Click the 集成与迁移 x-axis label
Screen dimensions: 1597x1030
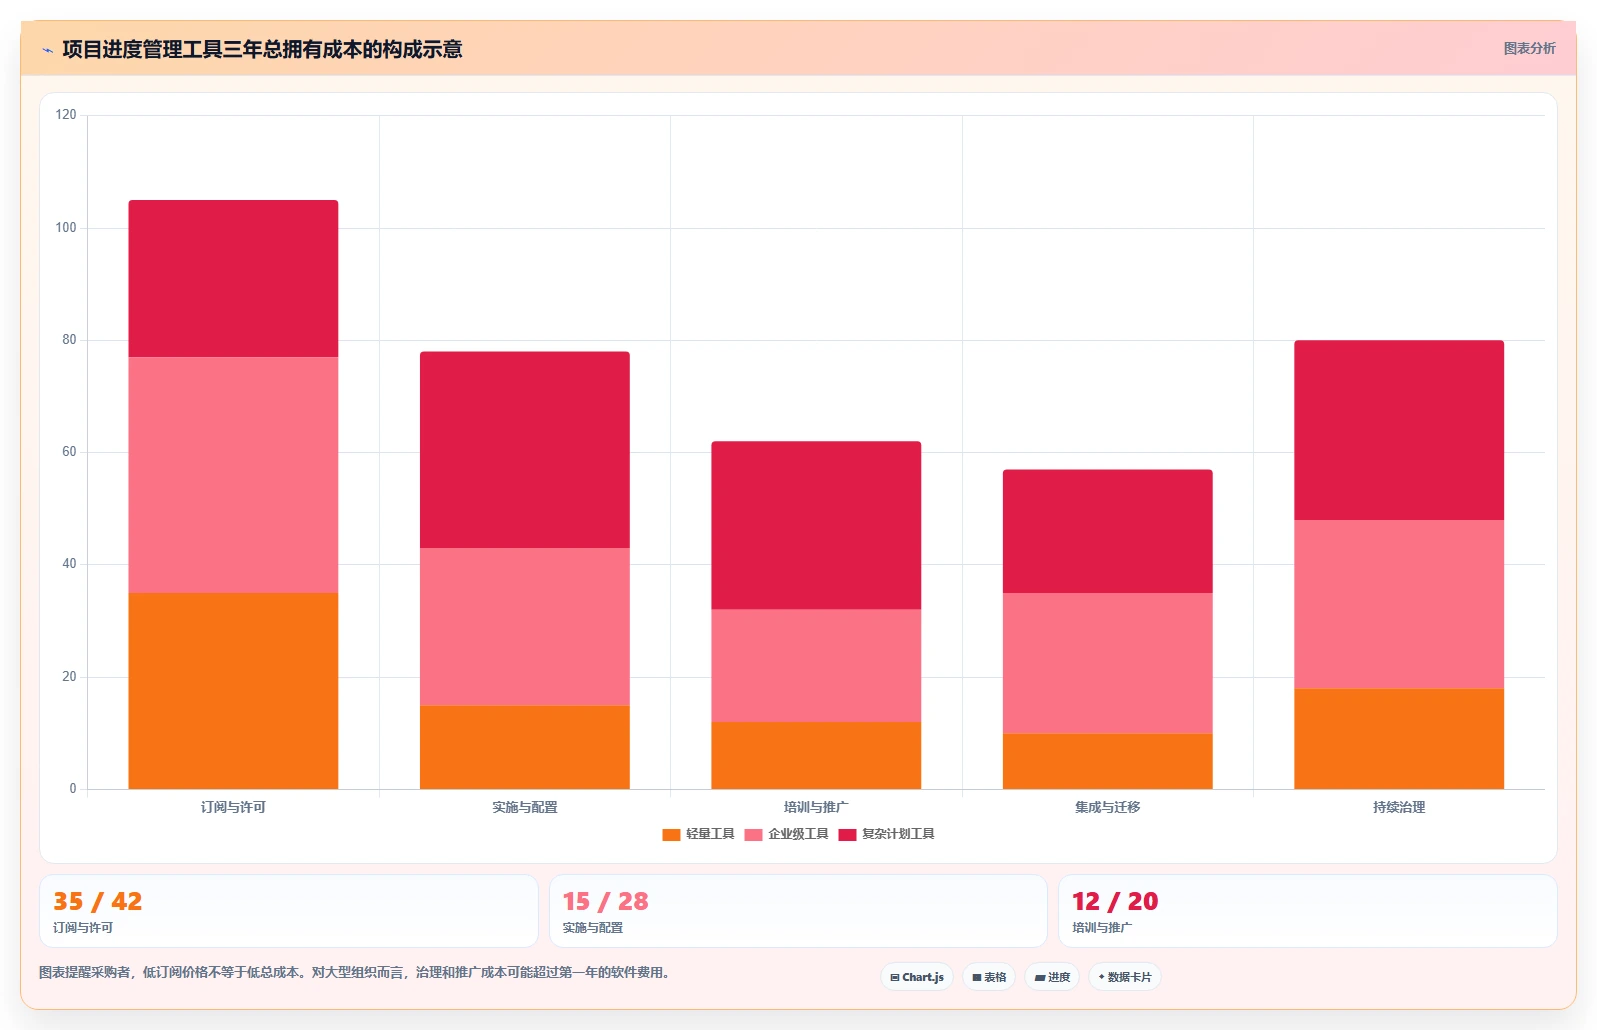coord(1108,807)
